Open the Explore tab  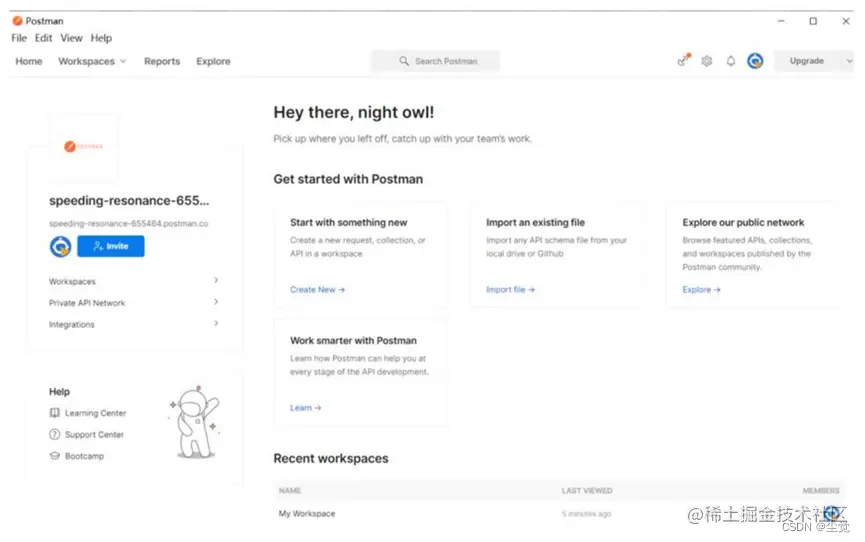pyautogui.click(x=213, y=61)
